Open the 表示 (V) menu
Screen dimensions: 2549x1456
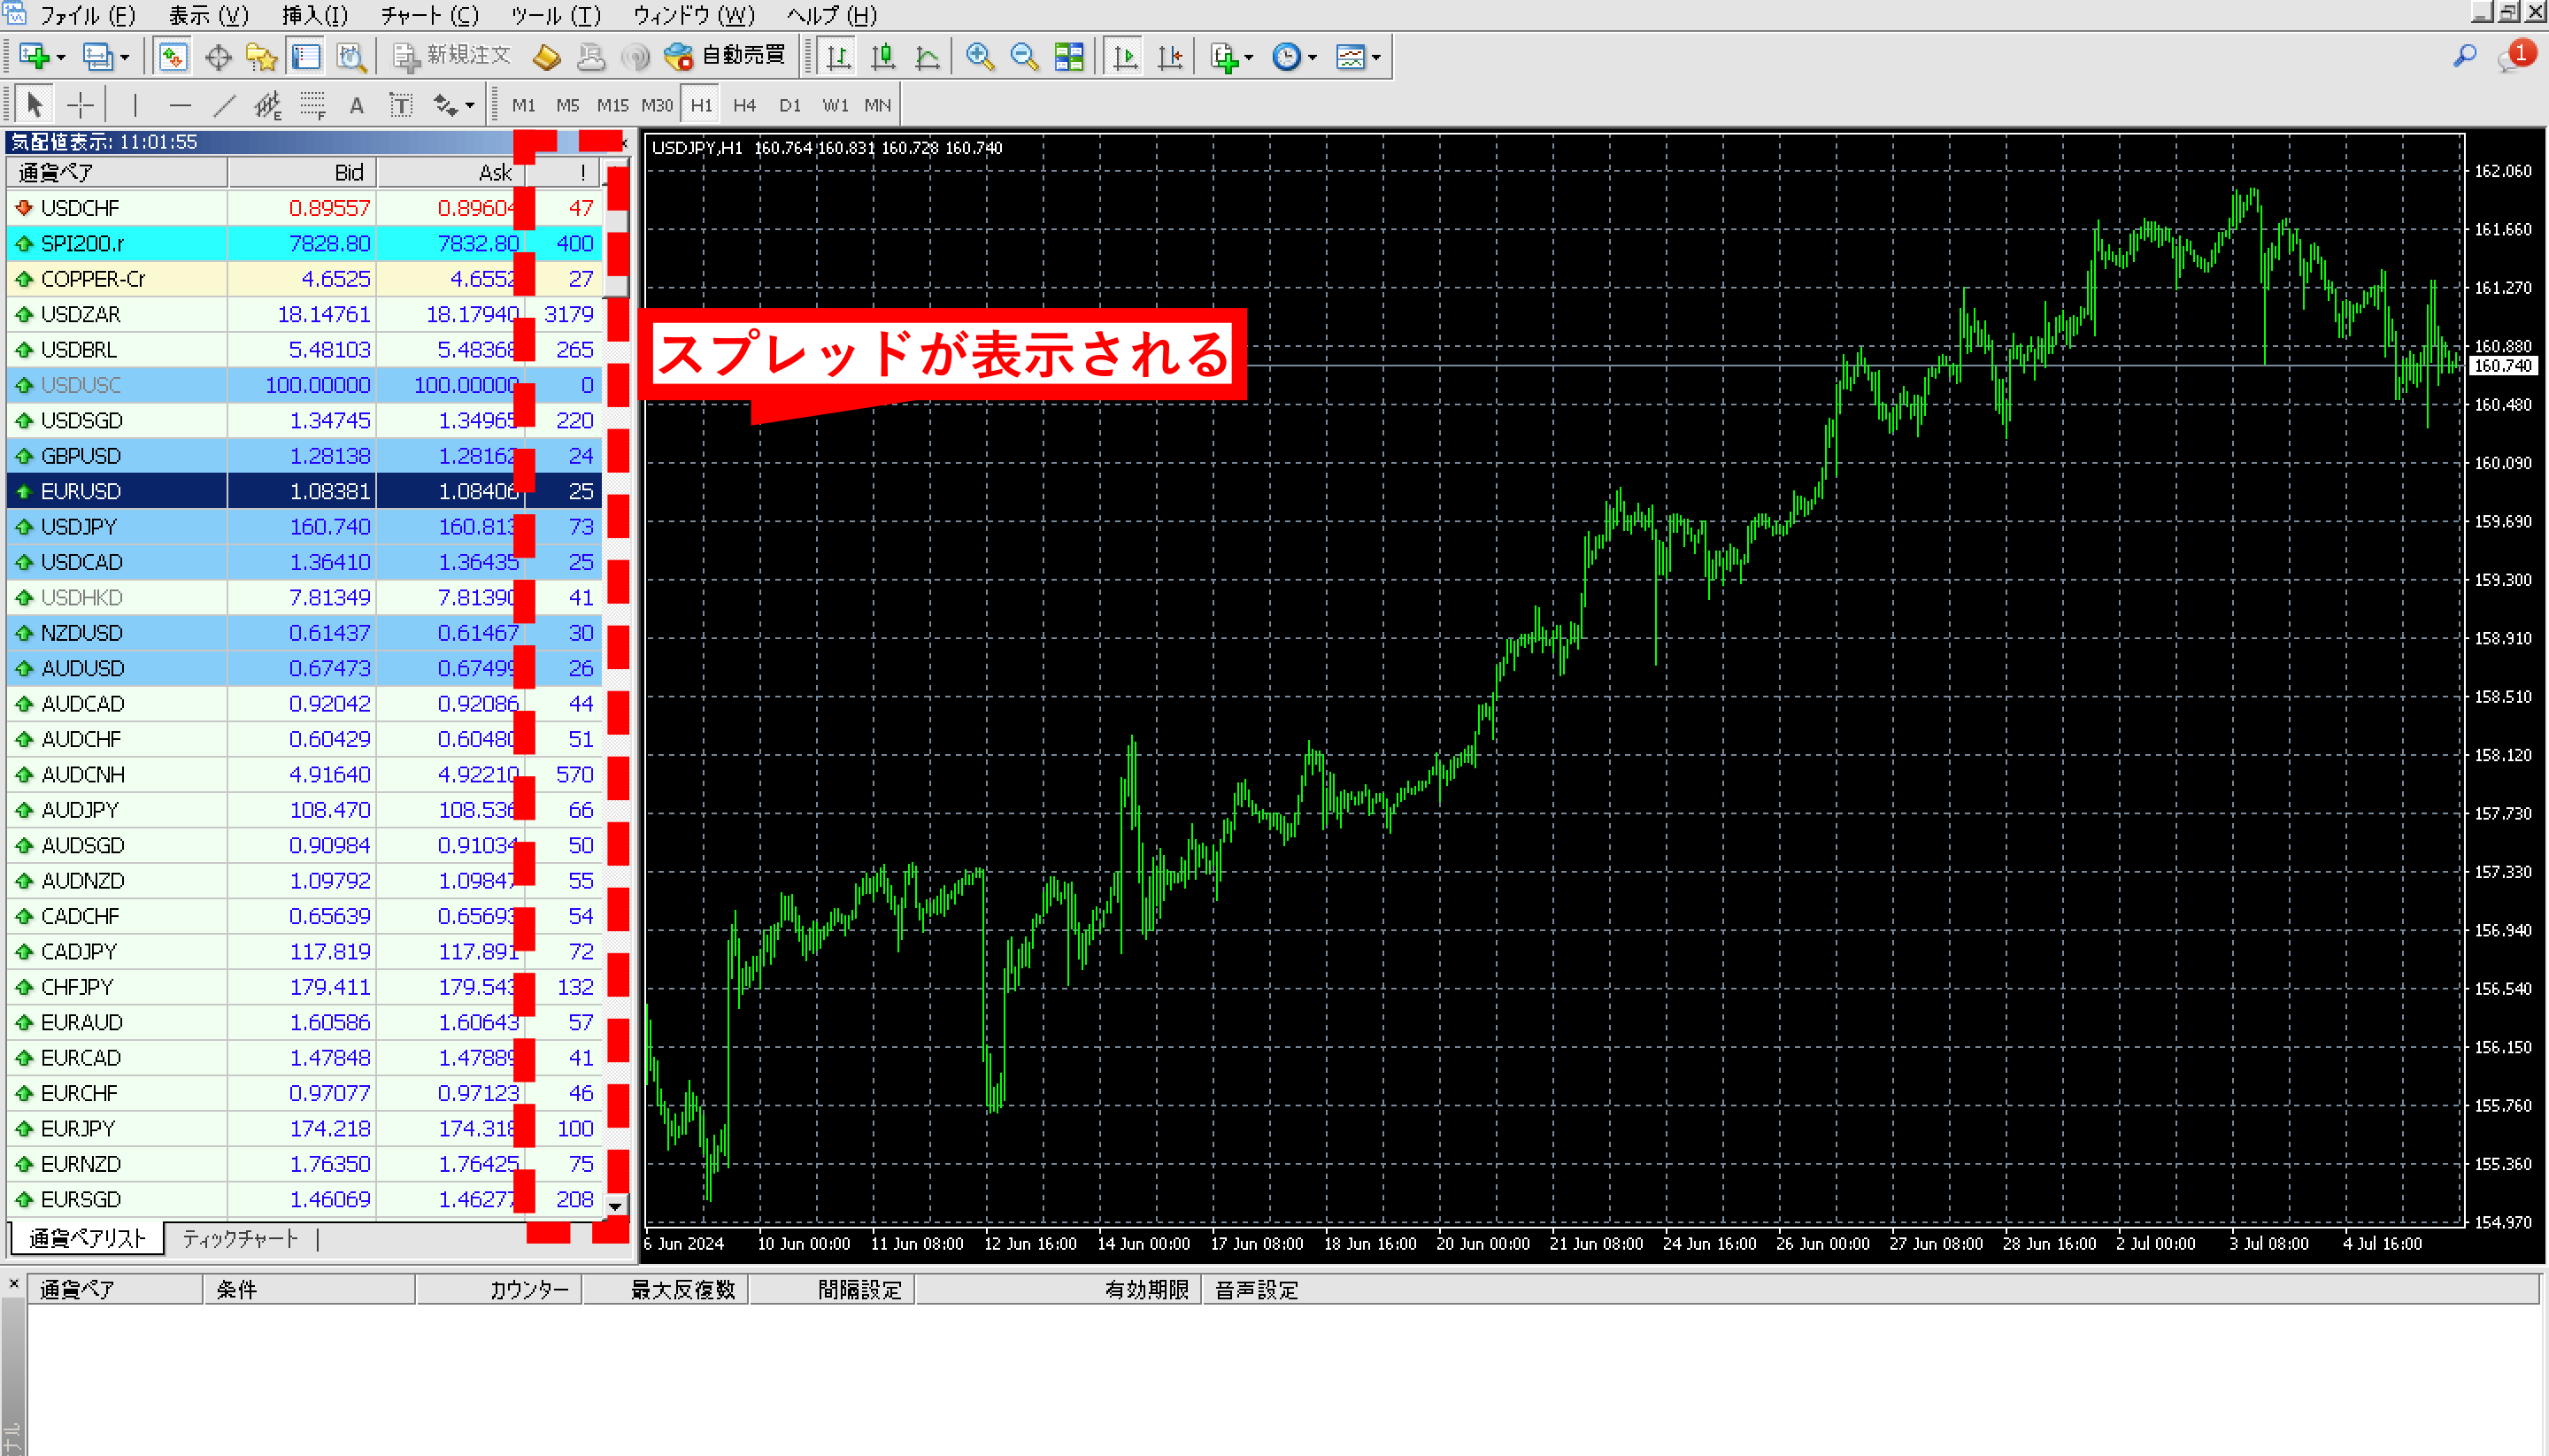click(x=208, y=15)
